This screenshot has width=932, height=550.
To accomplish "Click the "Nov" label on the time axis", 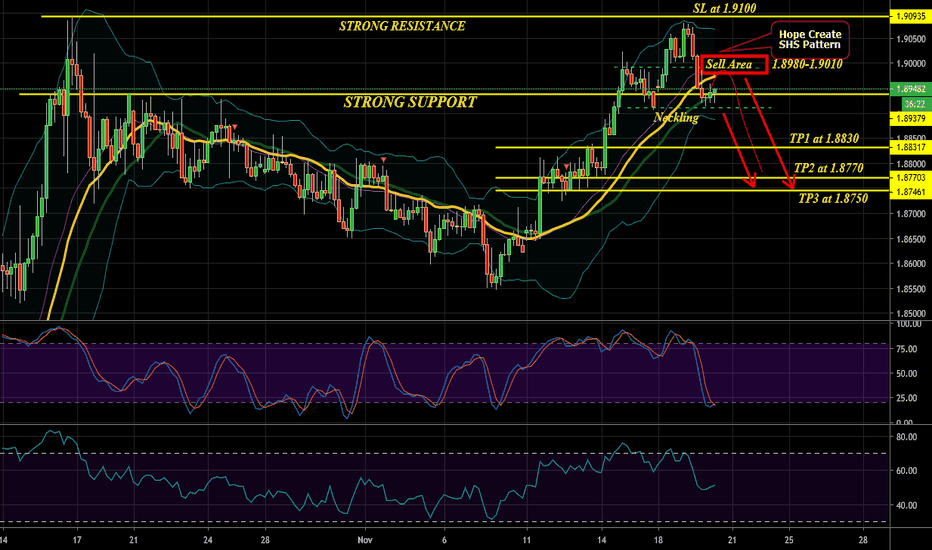I will pyautogui.click(x=364, y=538).
